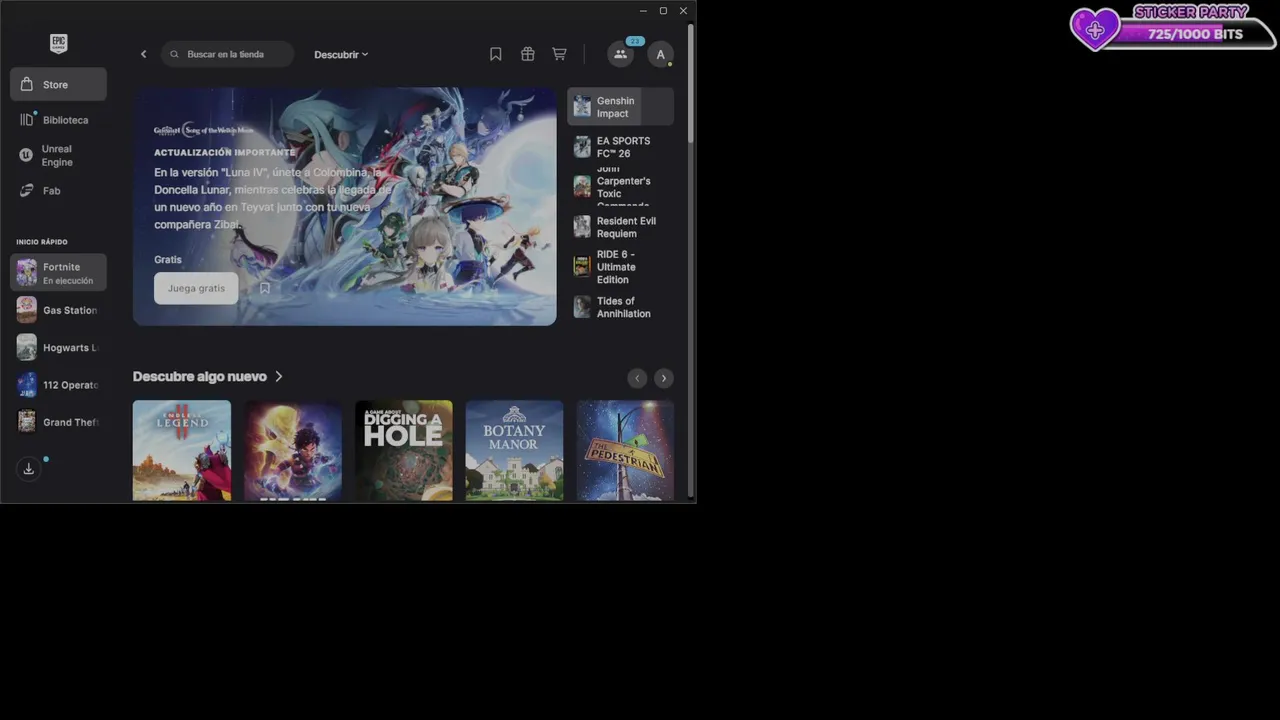Open Gas Station quick launch entry

[x=58, y=310]
